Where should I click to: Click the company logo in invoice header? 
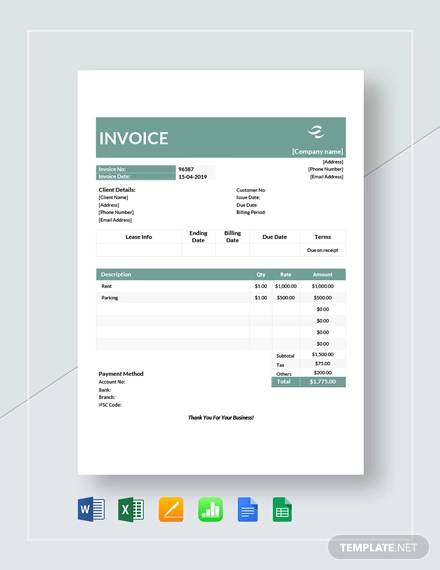(316, 132)
